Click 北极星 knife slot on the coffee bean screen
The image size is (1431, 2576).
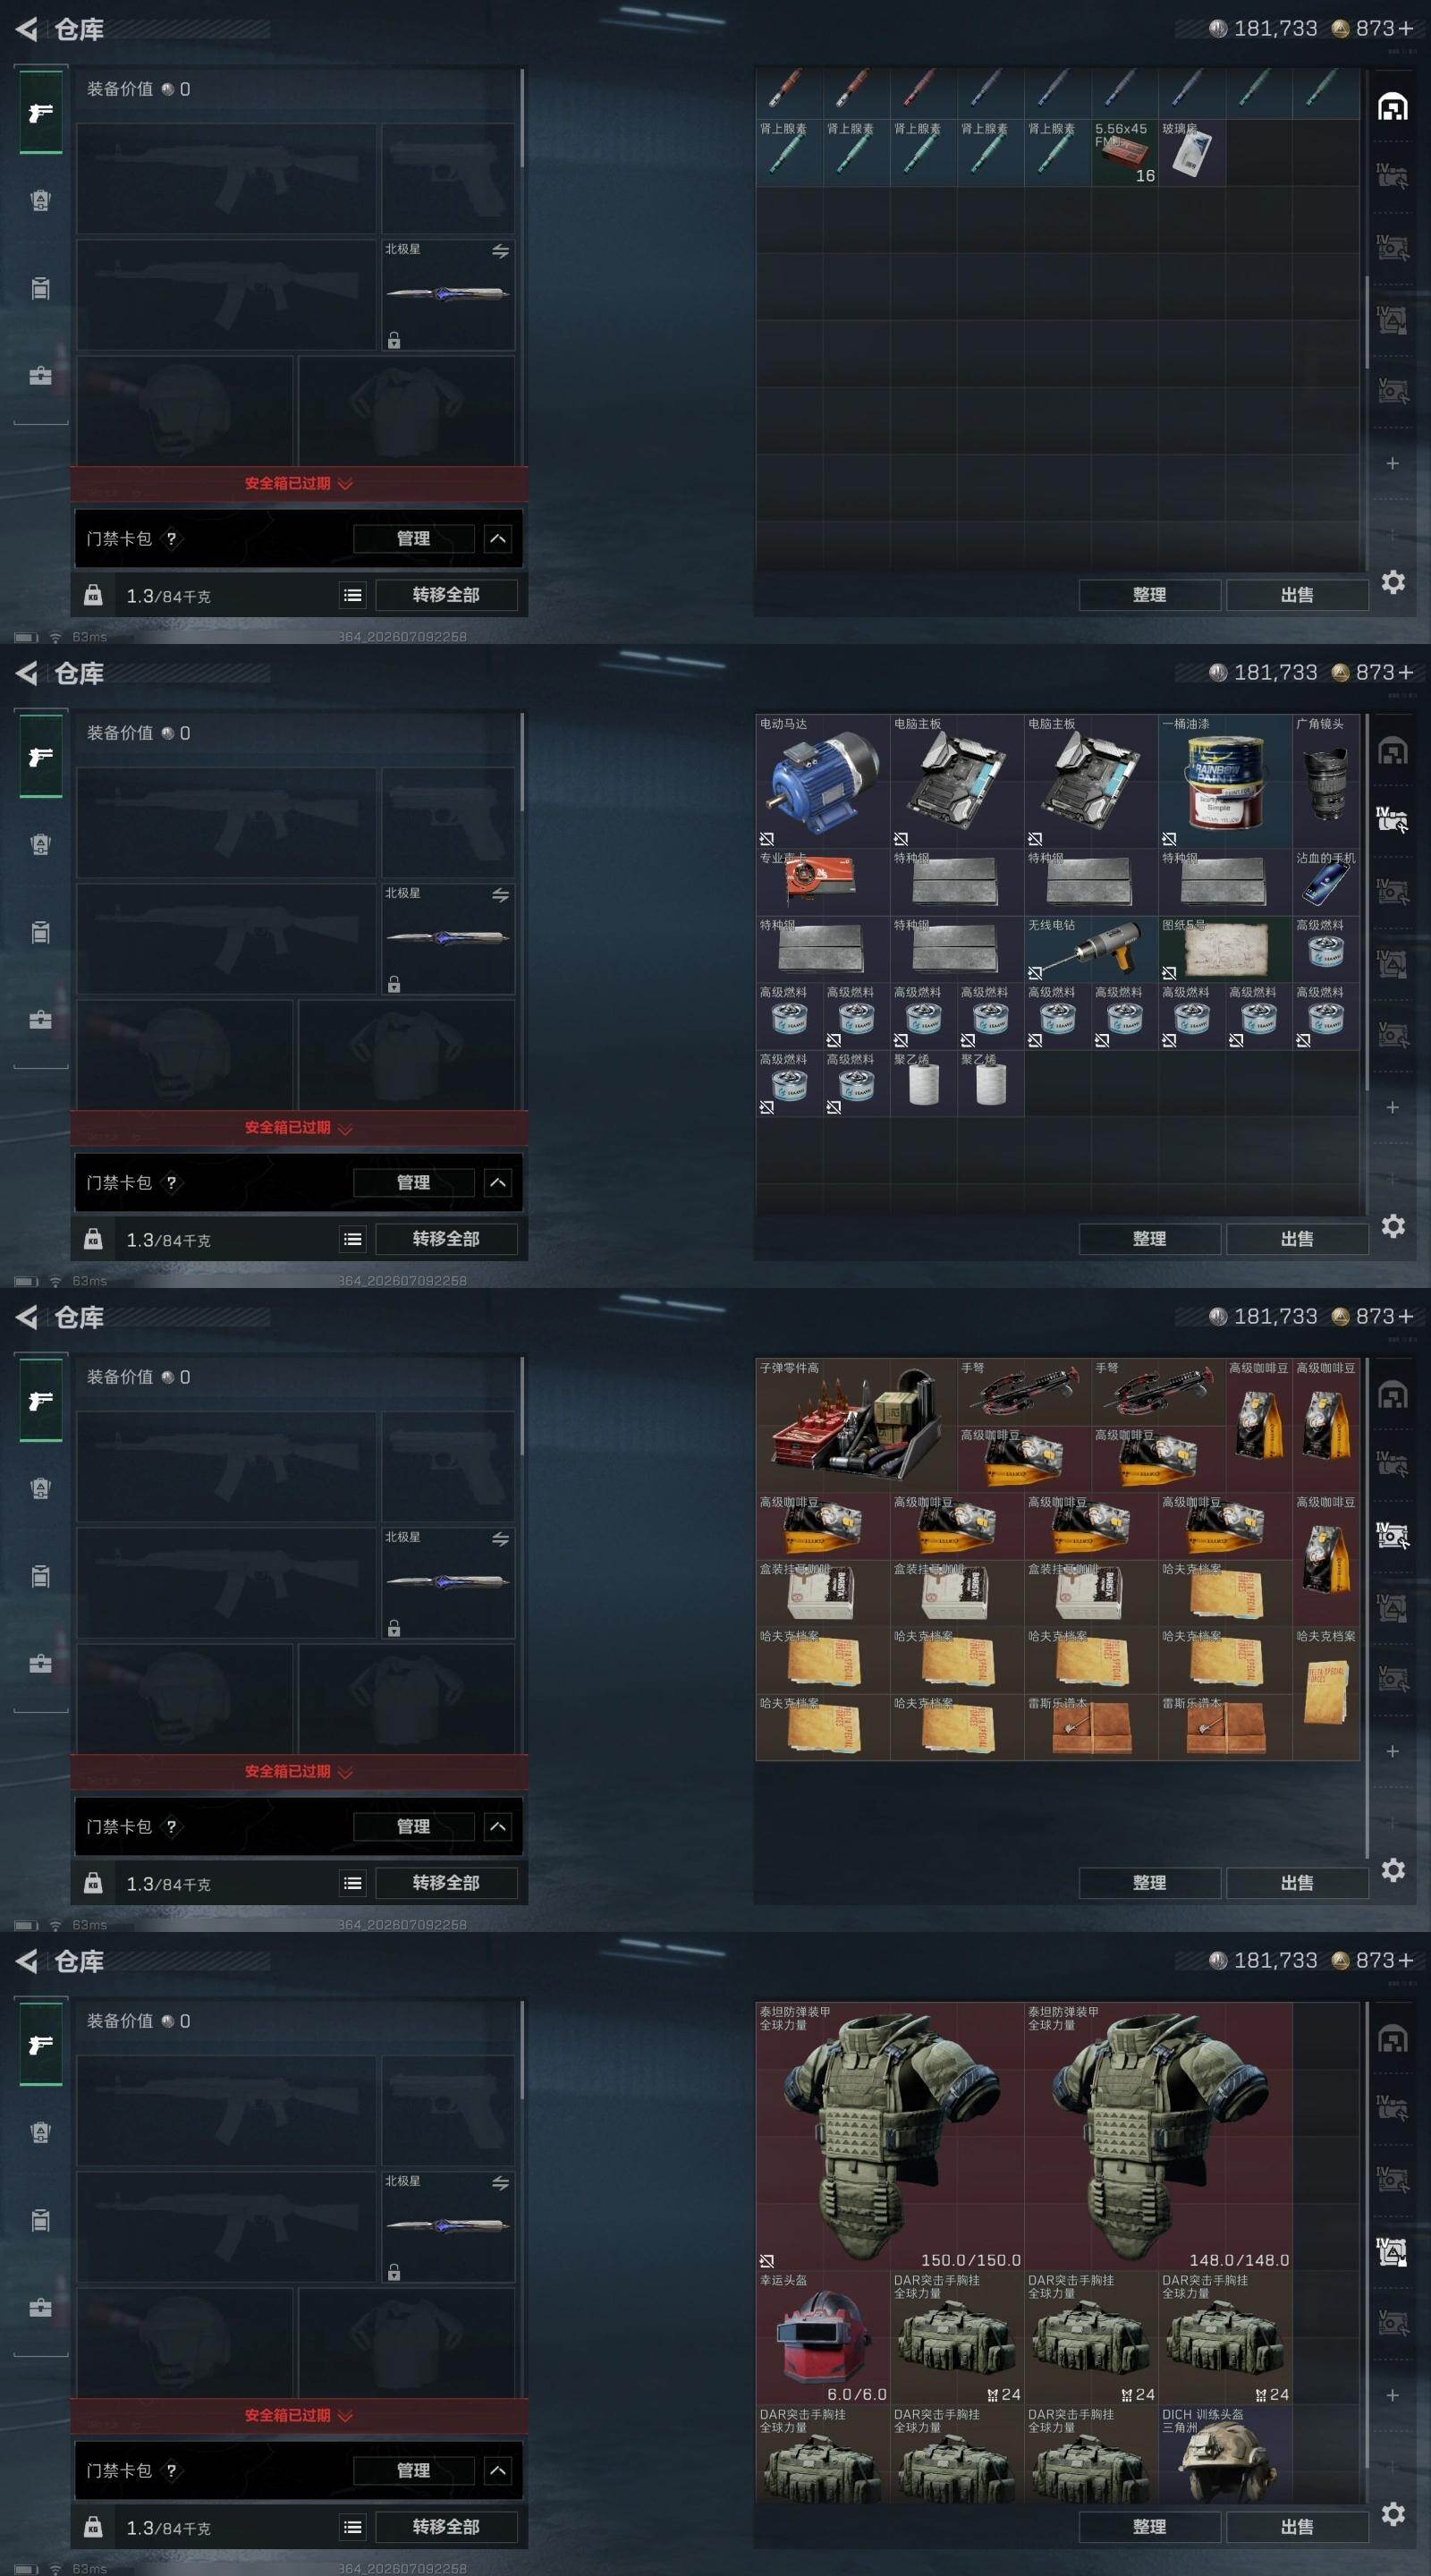pyautogui.click(x=448, y=1582)
